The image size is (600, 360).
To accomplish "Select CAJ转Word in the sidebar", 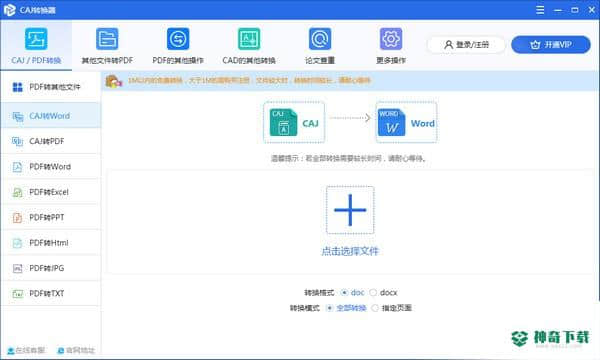I will point(51,116).
